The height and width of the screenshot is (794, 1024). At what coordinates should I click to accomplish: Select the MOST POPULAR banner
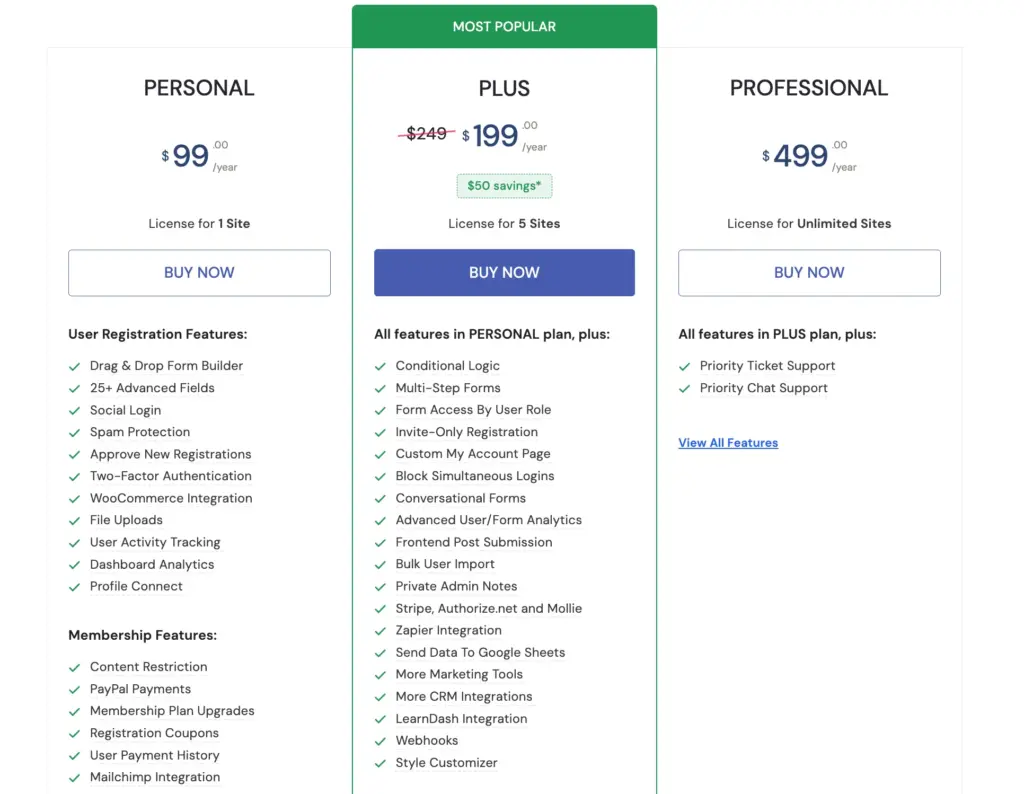point(504,26)
